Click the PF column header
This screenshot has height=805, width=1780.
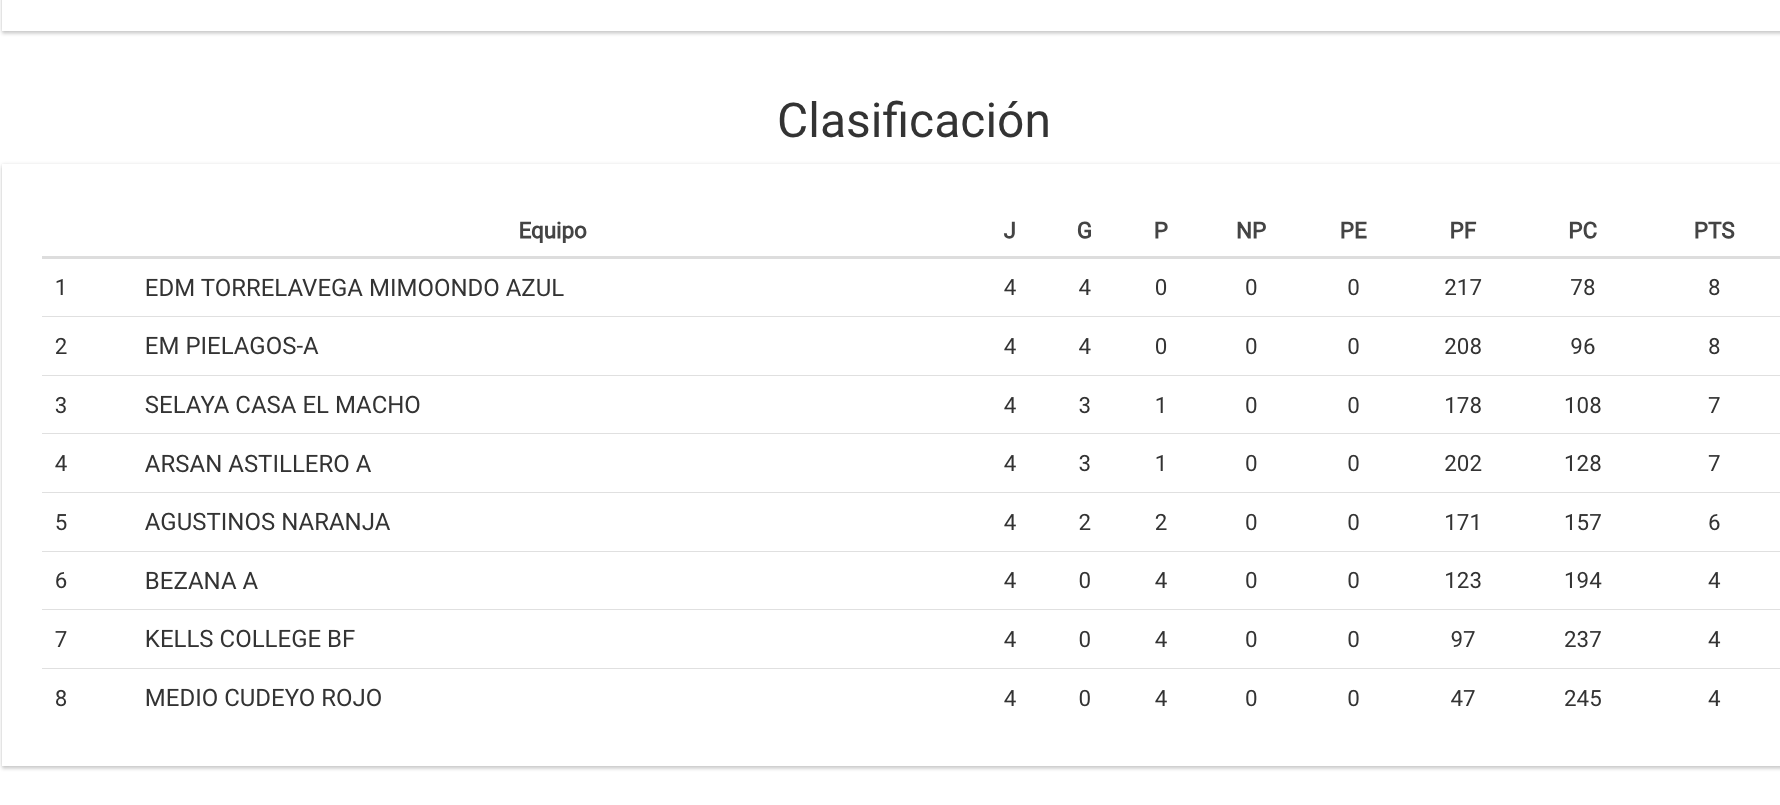tap(1462, 231)
